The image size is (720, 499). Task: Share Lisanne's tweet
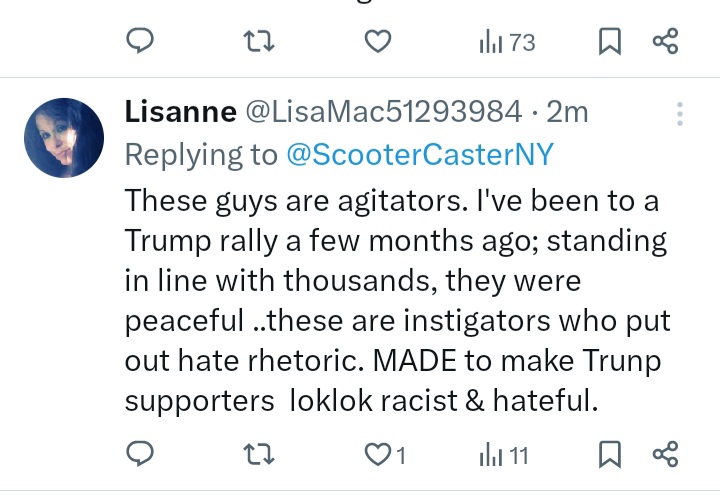[x=665, y=455]
